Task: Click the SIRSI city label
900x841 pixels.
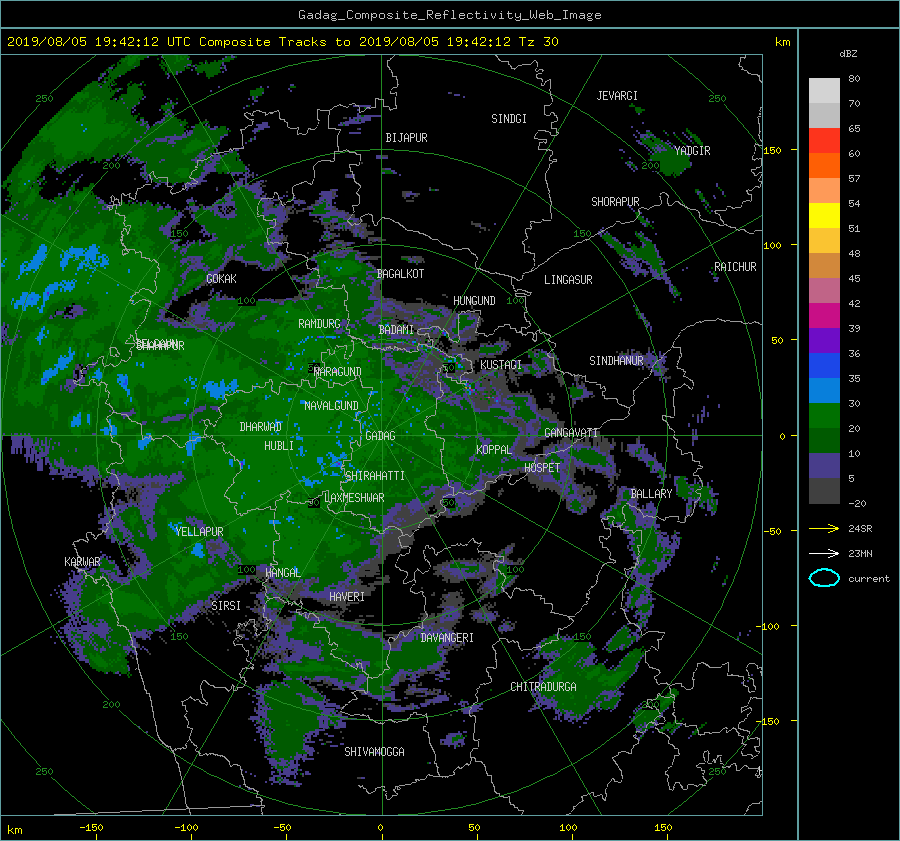Action: 226,606
